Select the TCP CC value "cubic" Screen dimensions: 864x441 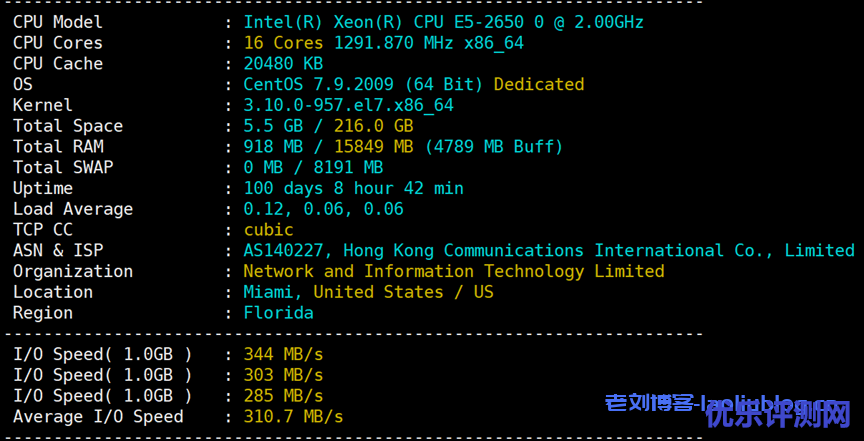(268, 230)
